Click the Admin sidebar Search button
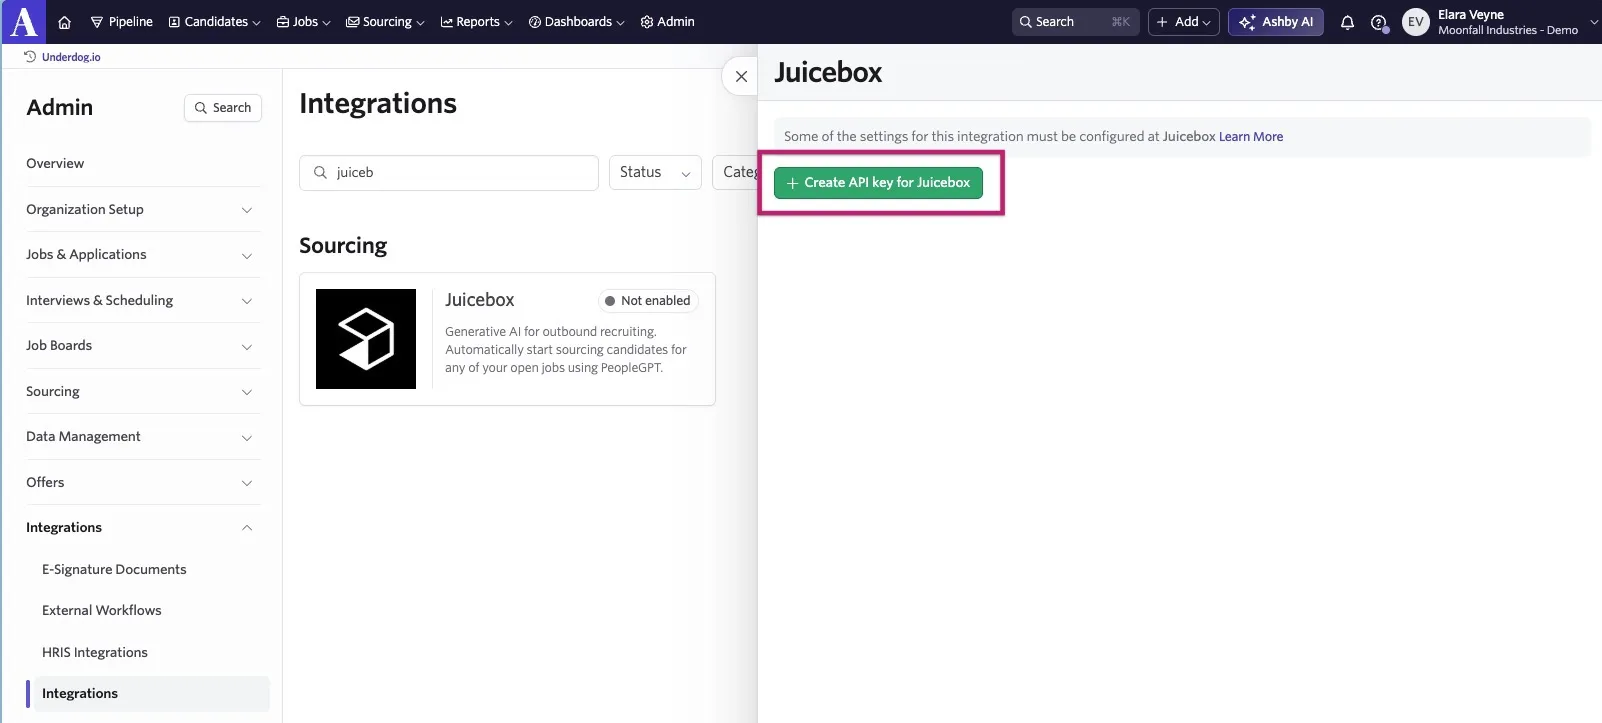Viewport: 1602px width, 723px height. point(223,108)
